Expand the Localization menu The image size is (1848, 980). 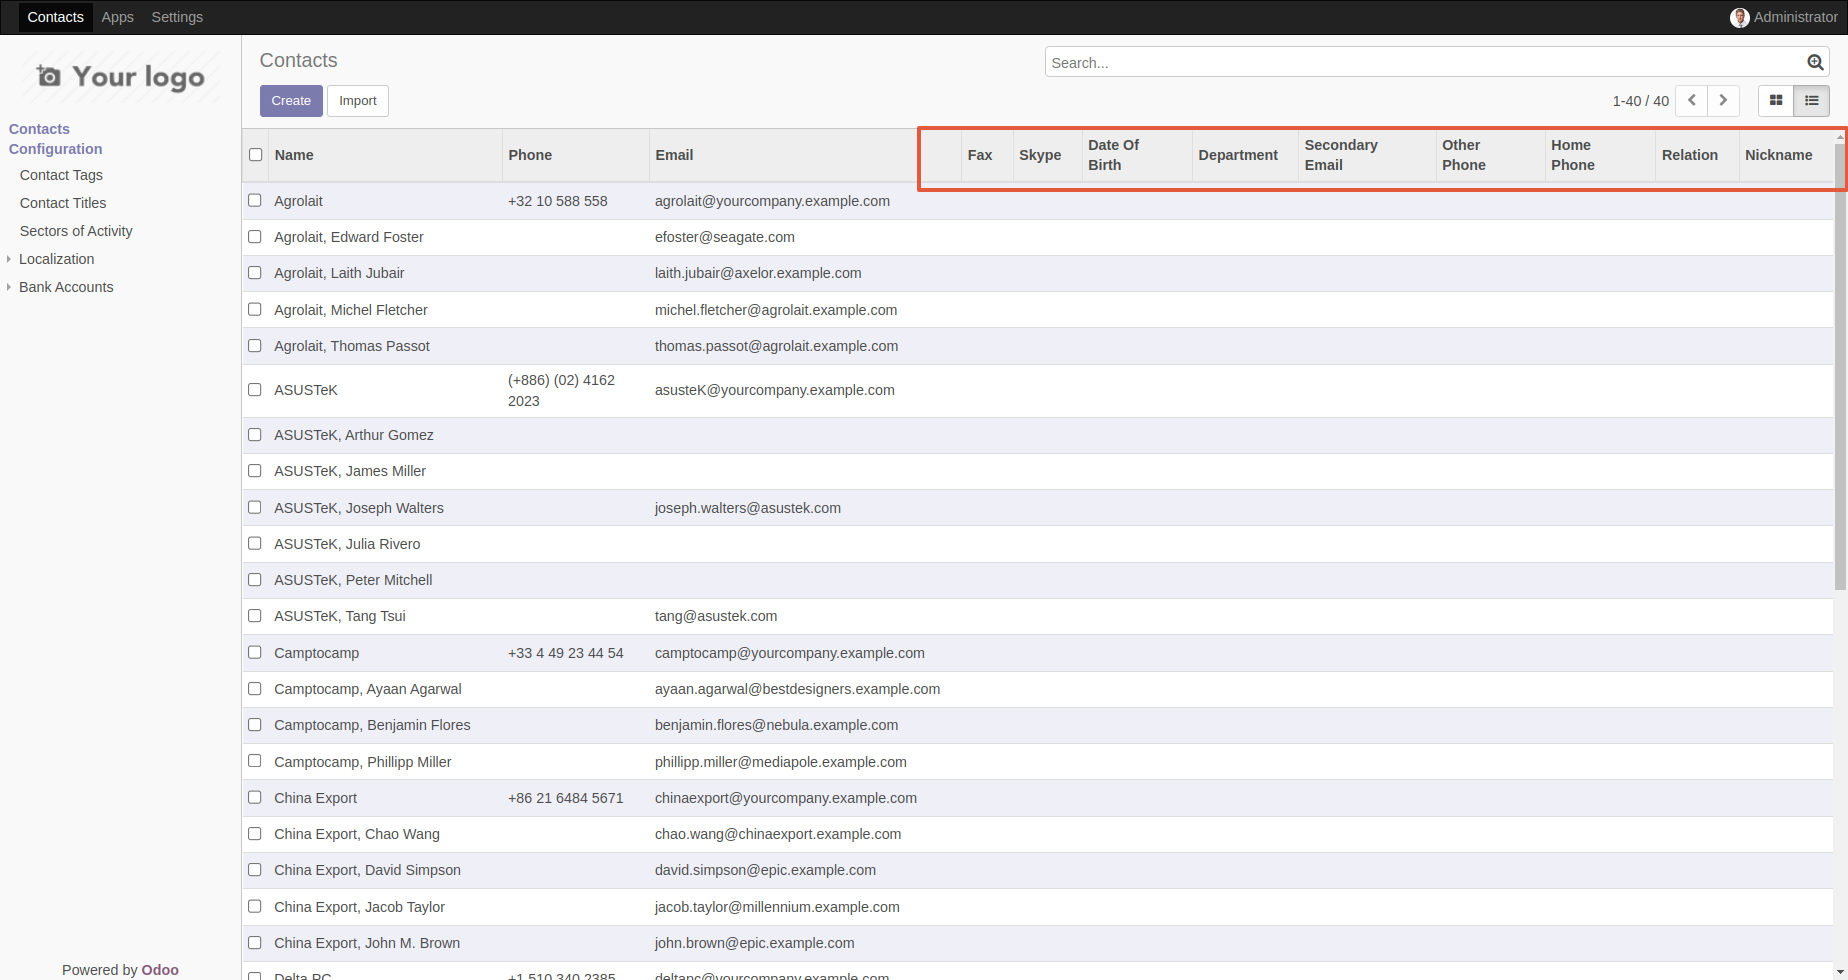56,259
